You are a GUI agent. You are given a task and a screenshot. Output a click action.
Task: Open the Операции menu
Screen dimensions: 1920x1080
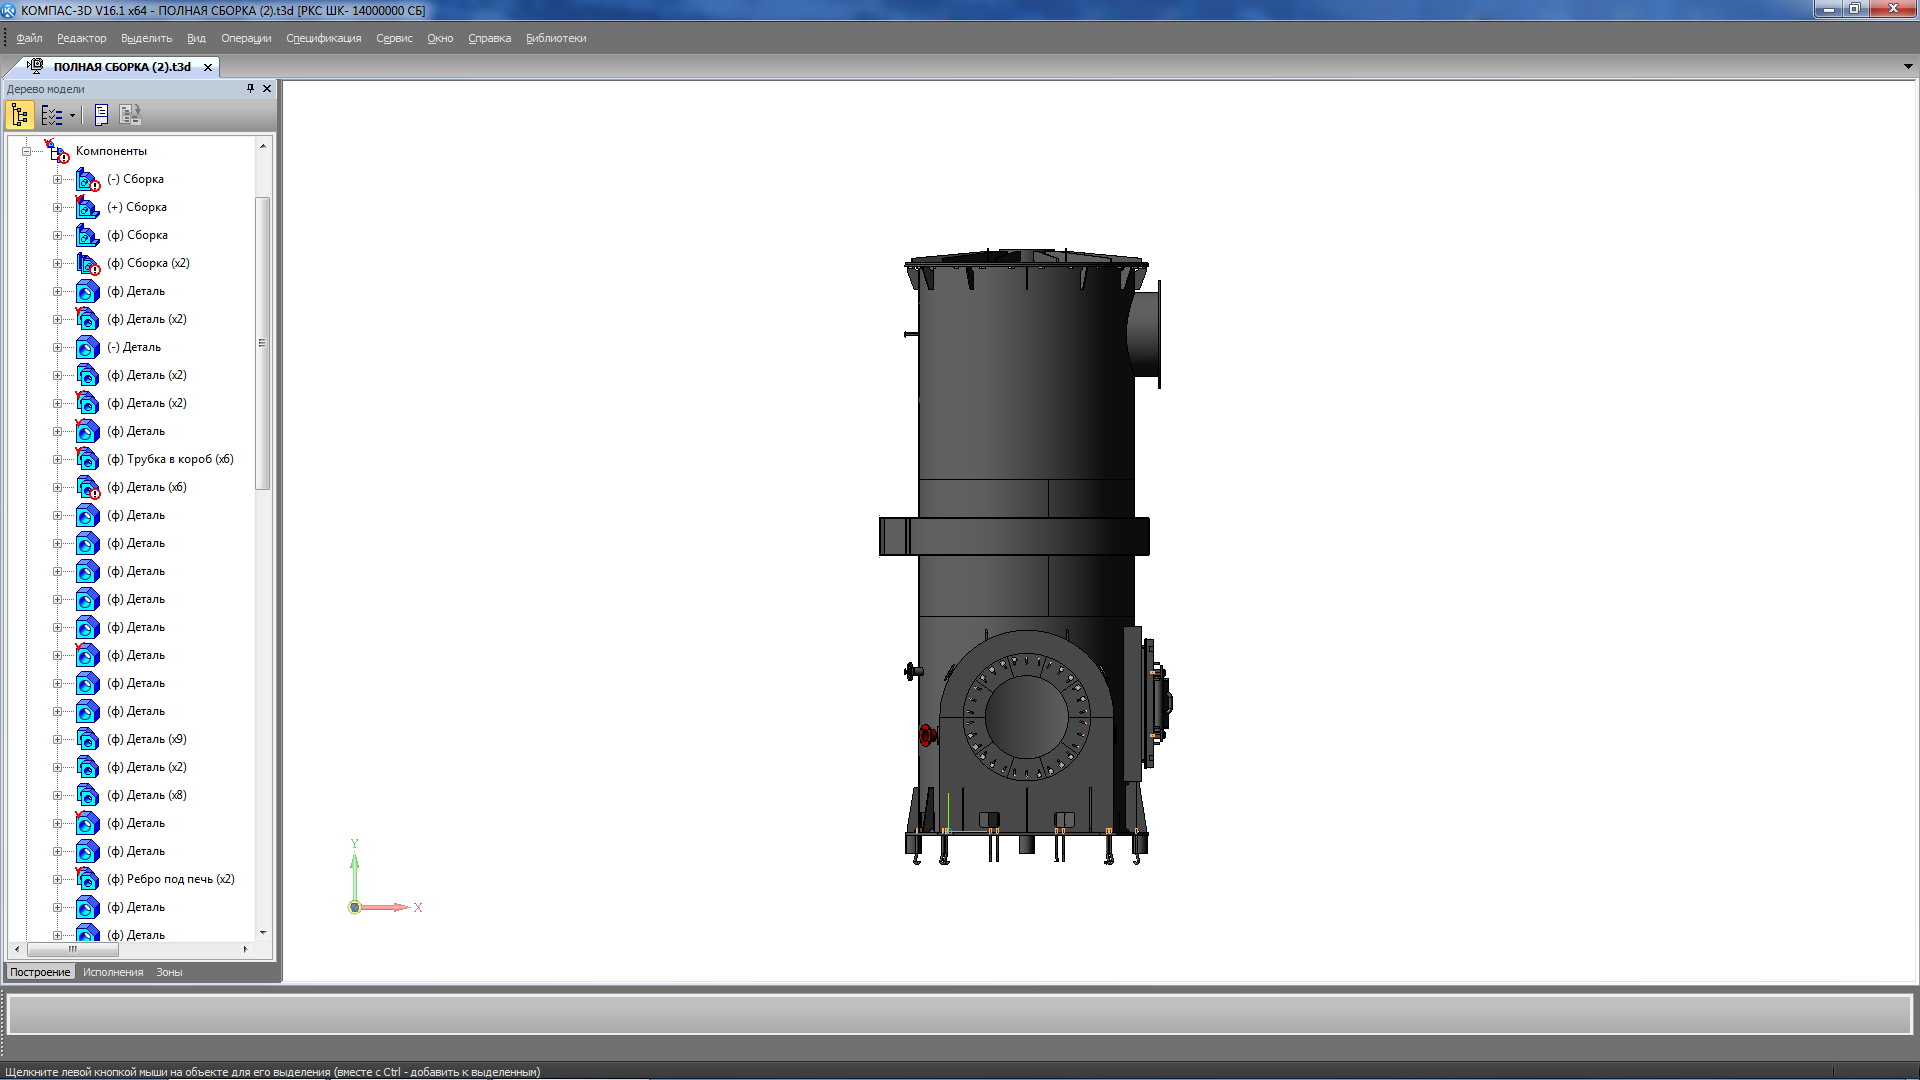pos(246,38)
